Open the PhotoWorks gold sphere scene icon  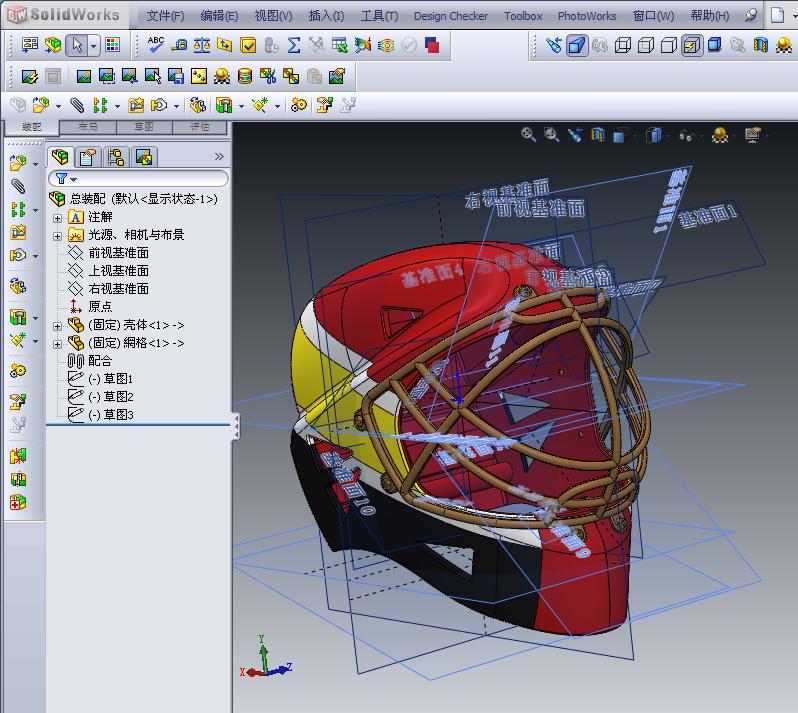pos(222,77)
